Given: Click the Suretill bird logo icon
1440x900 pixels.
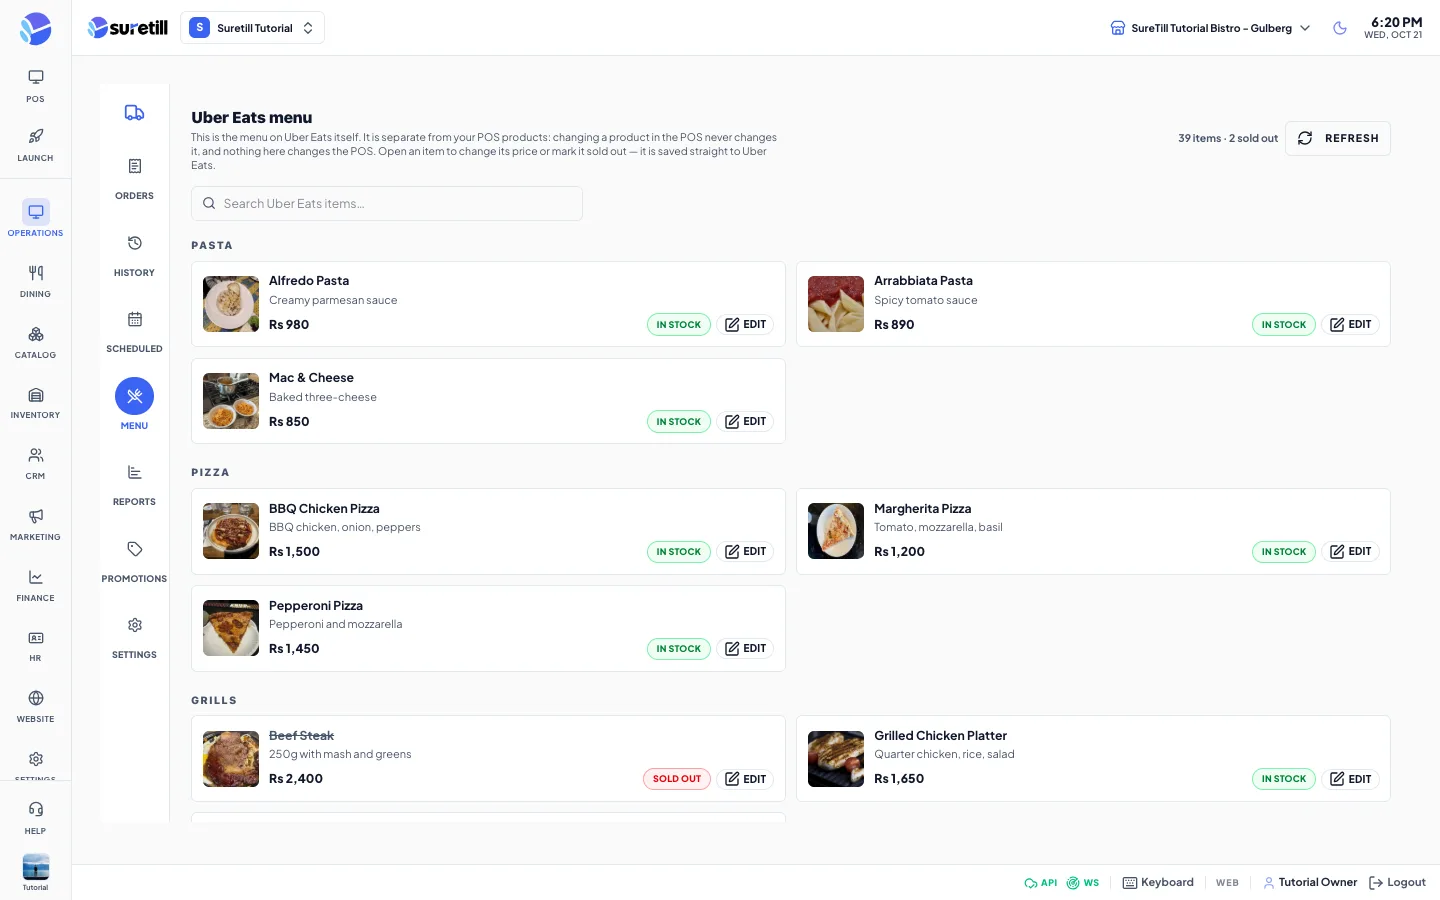Looking at the screenshot, I should click(x=35, y=29).
